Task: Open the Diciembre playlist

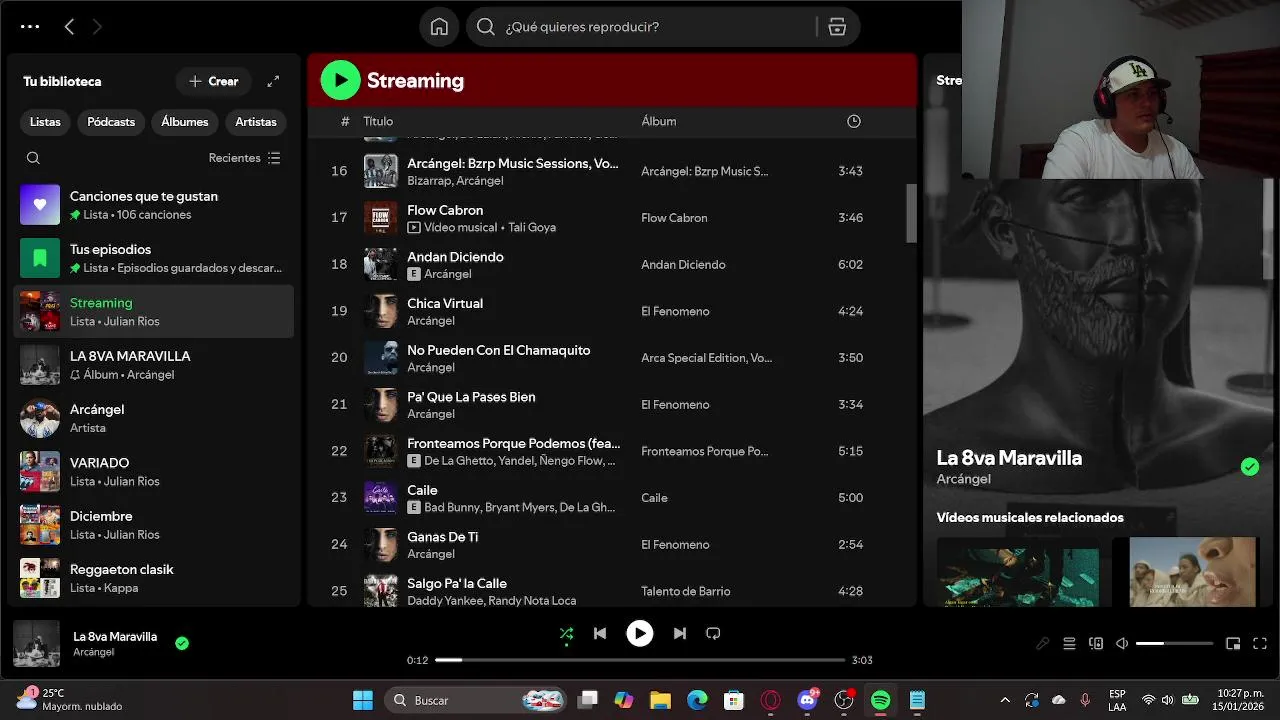Action: click(x=154, y=524)
